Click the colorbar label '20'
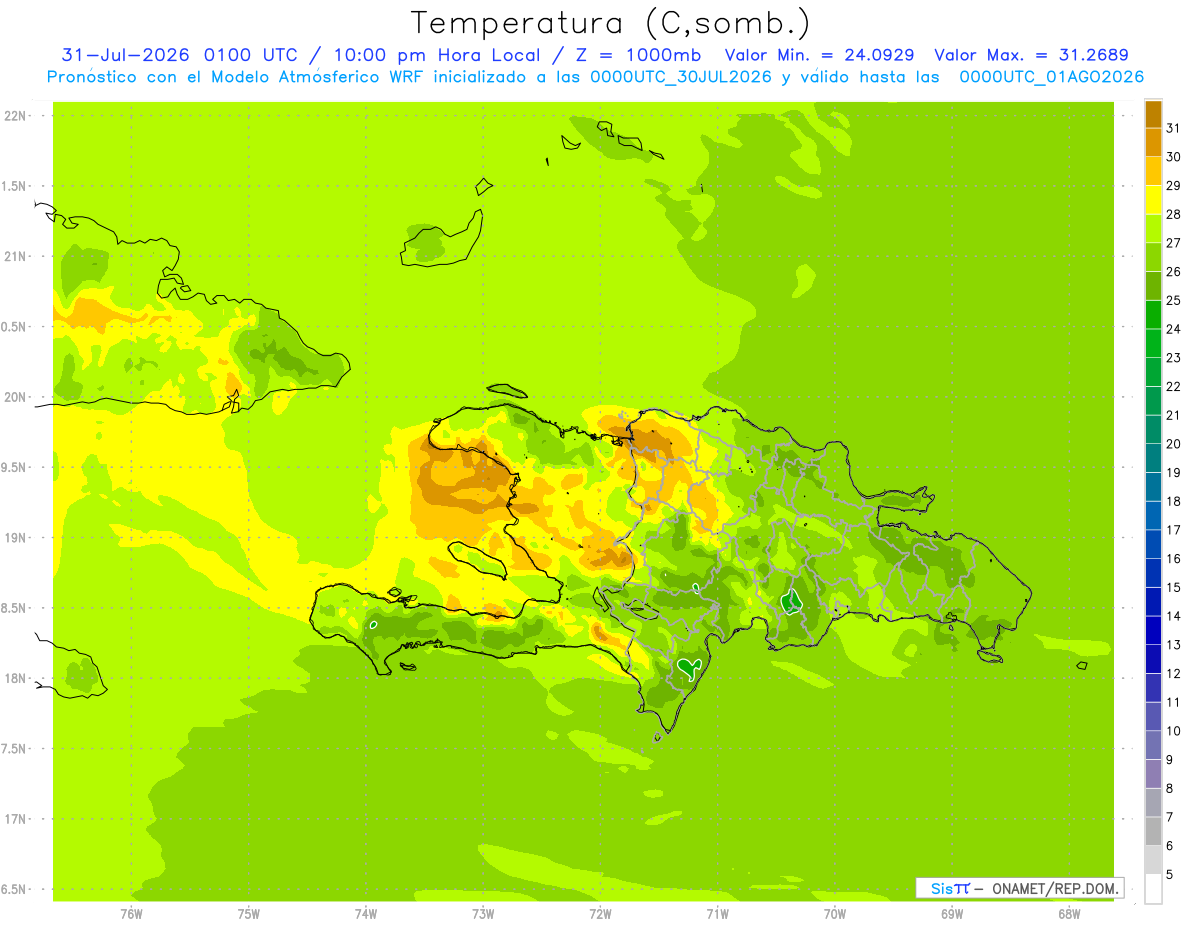 1173,444
